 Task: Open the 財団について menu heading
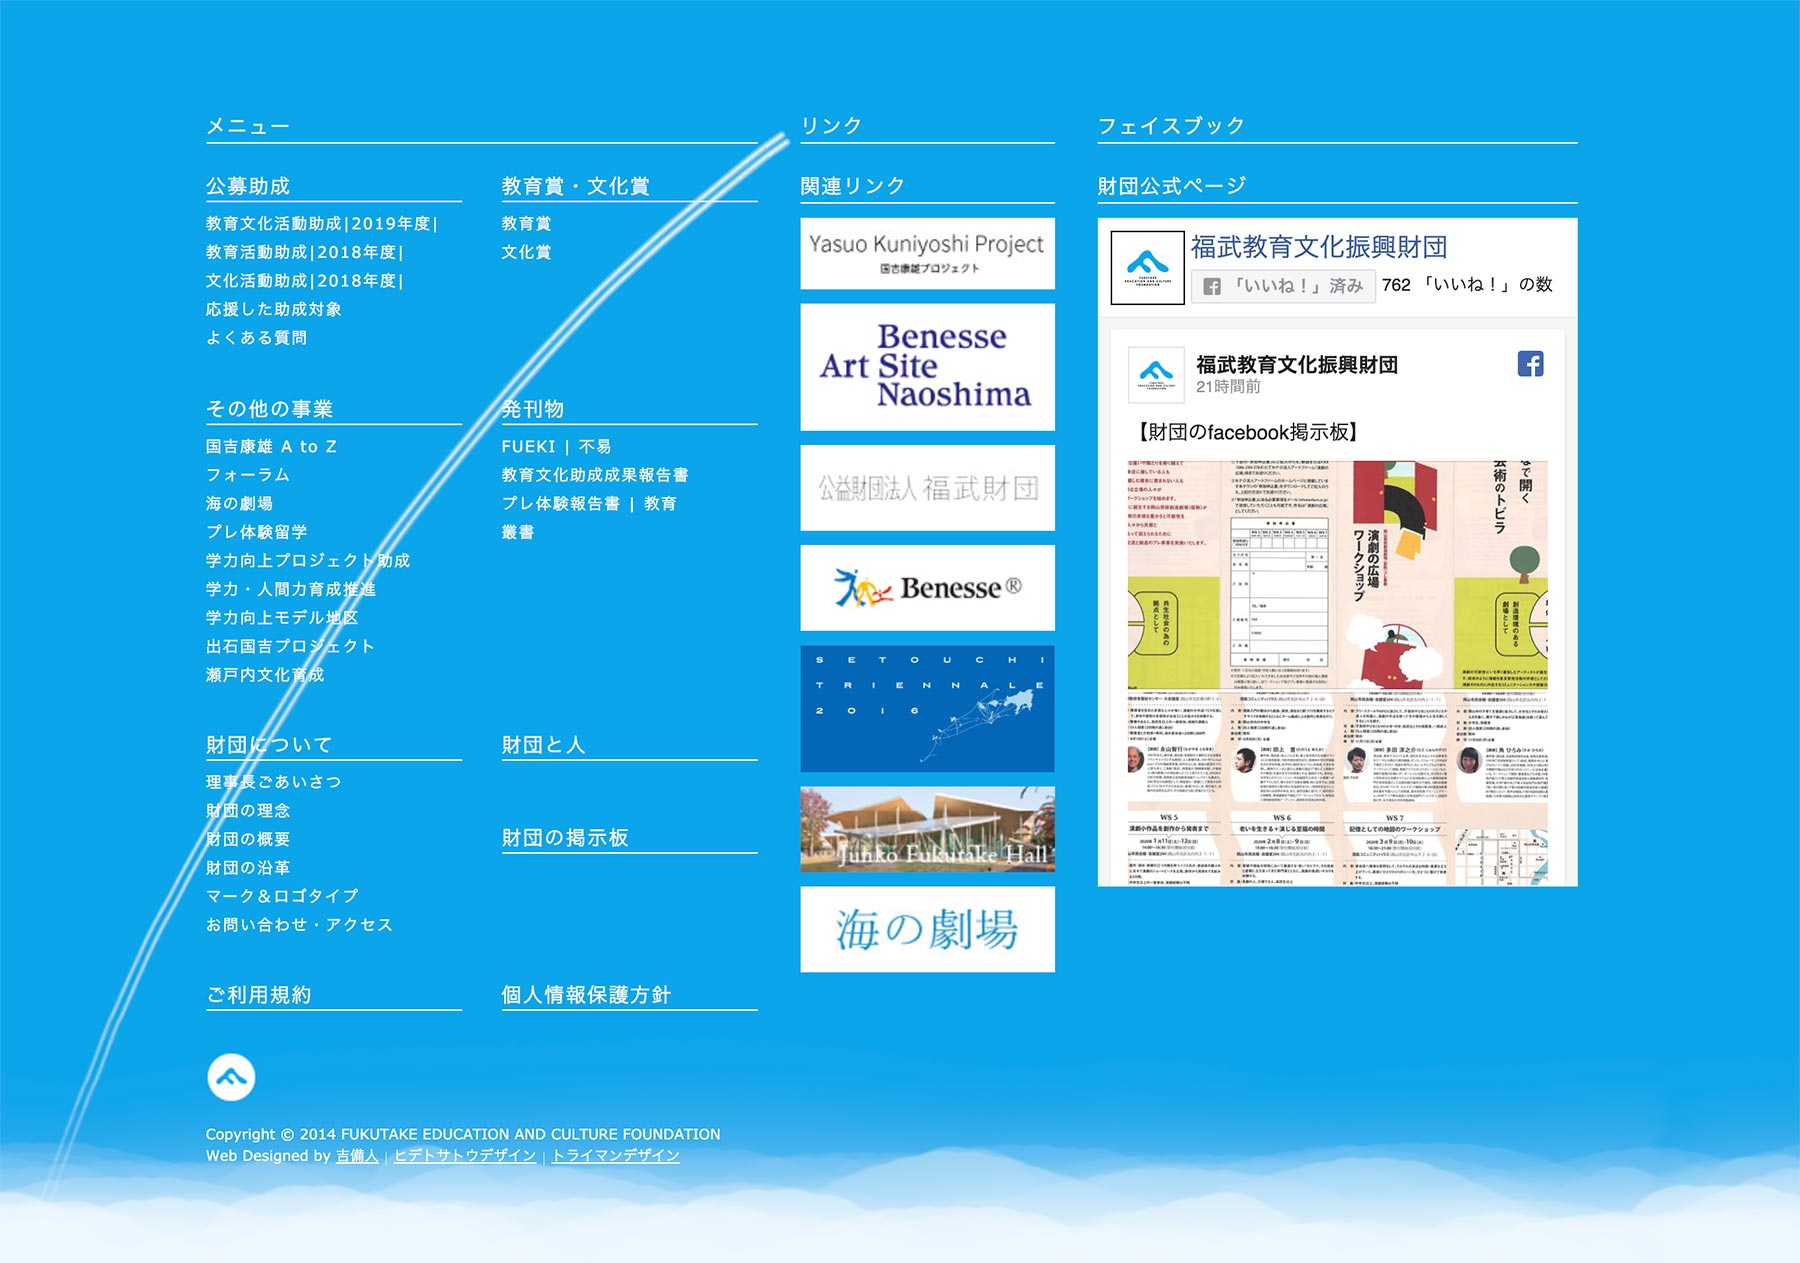(269, 745)
